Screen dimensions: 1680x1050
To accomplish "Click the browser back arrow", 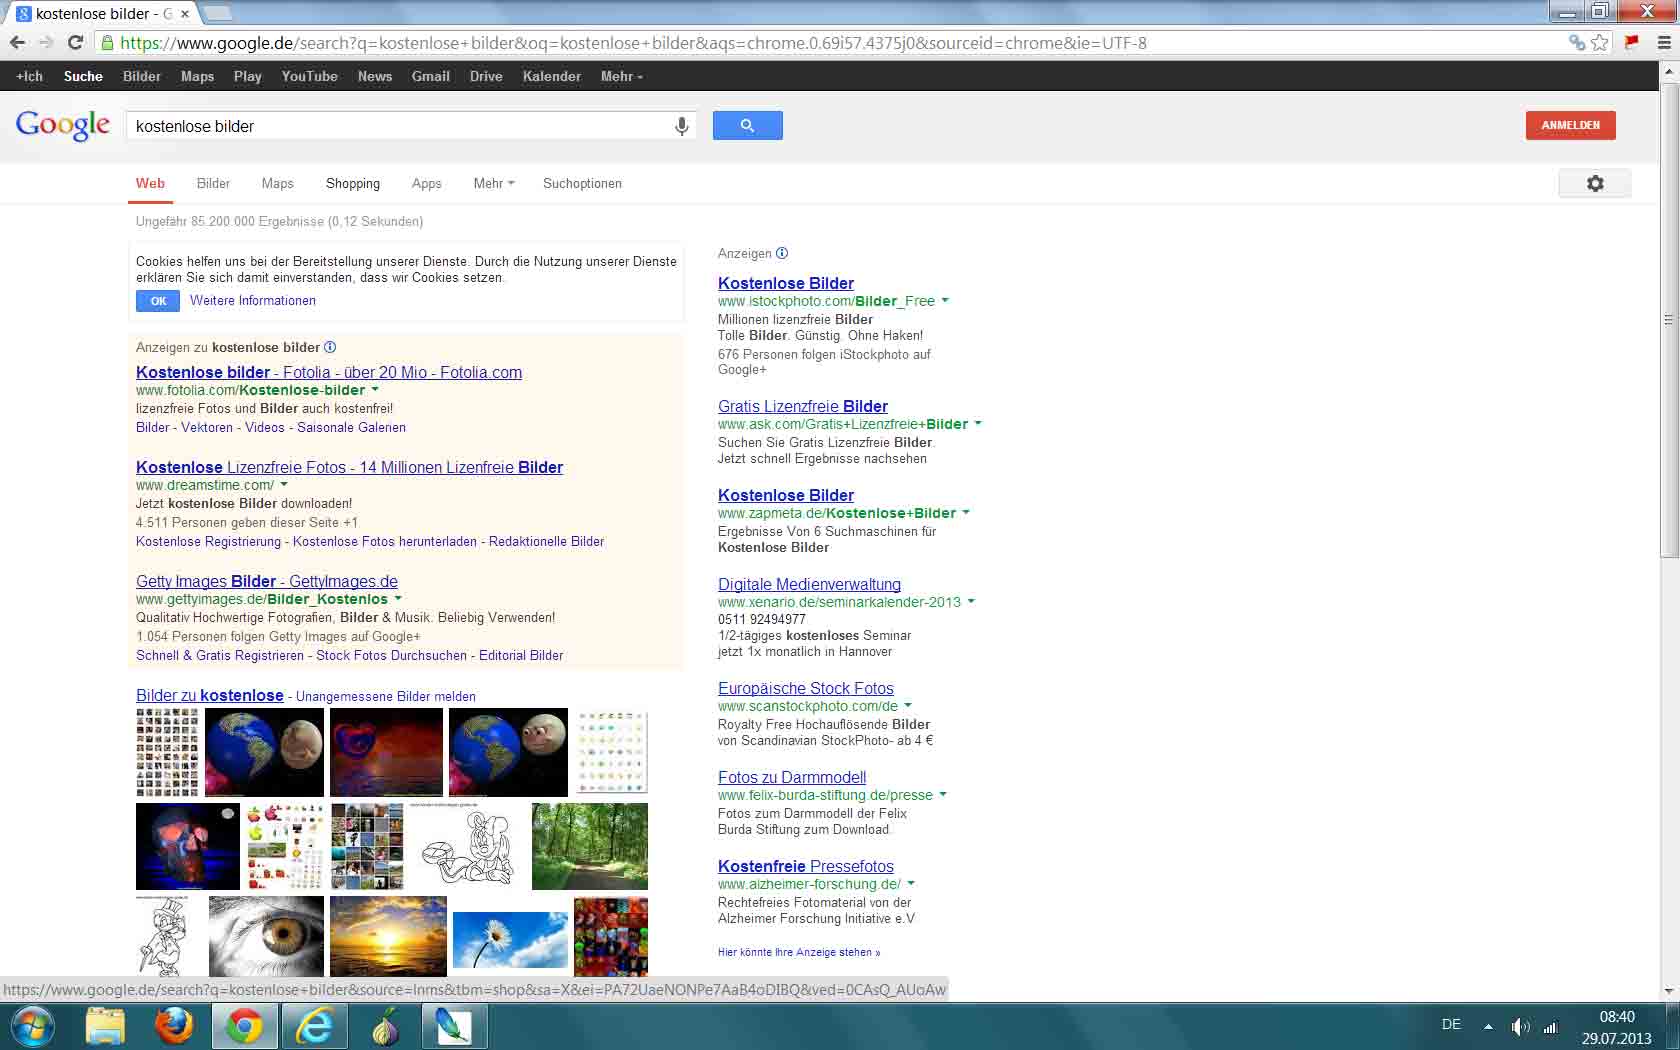I will point(17,43).
